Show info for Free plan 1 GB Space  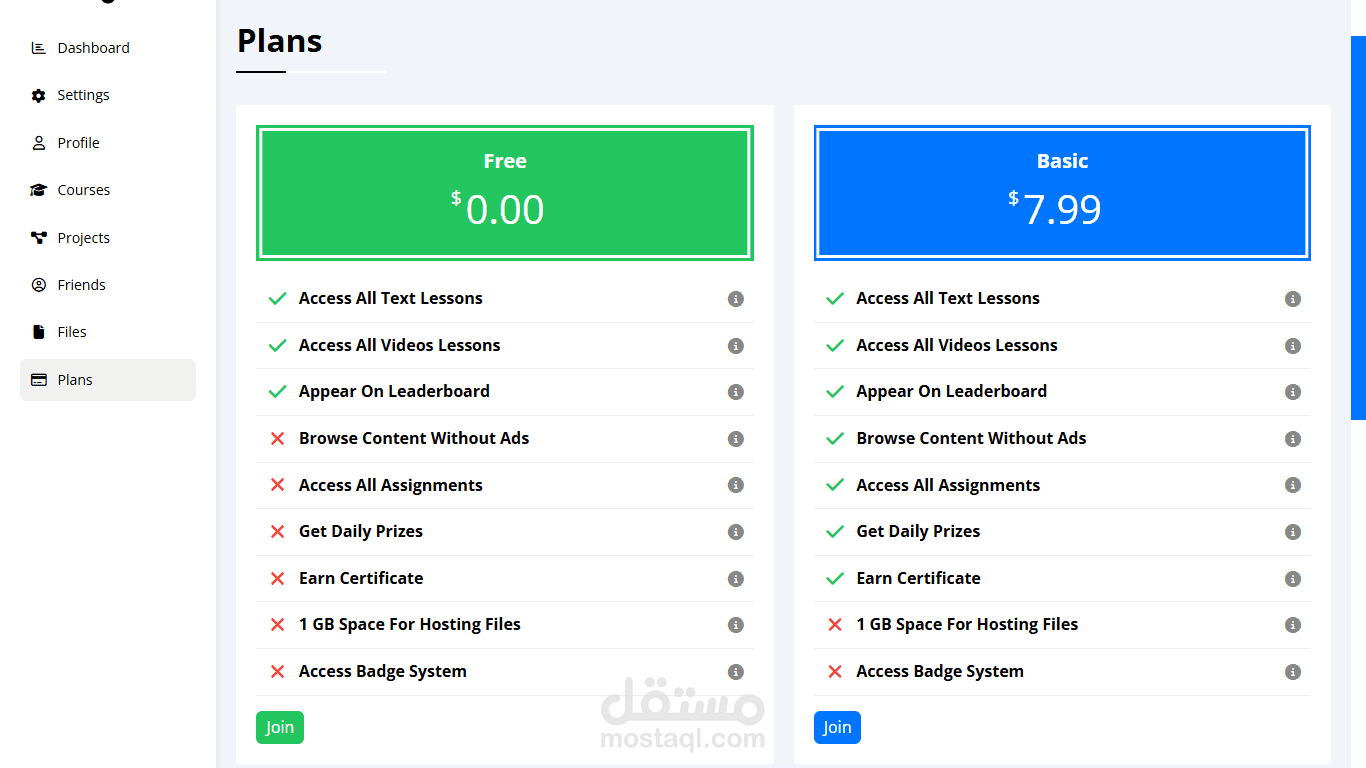click(736, 625)
